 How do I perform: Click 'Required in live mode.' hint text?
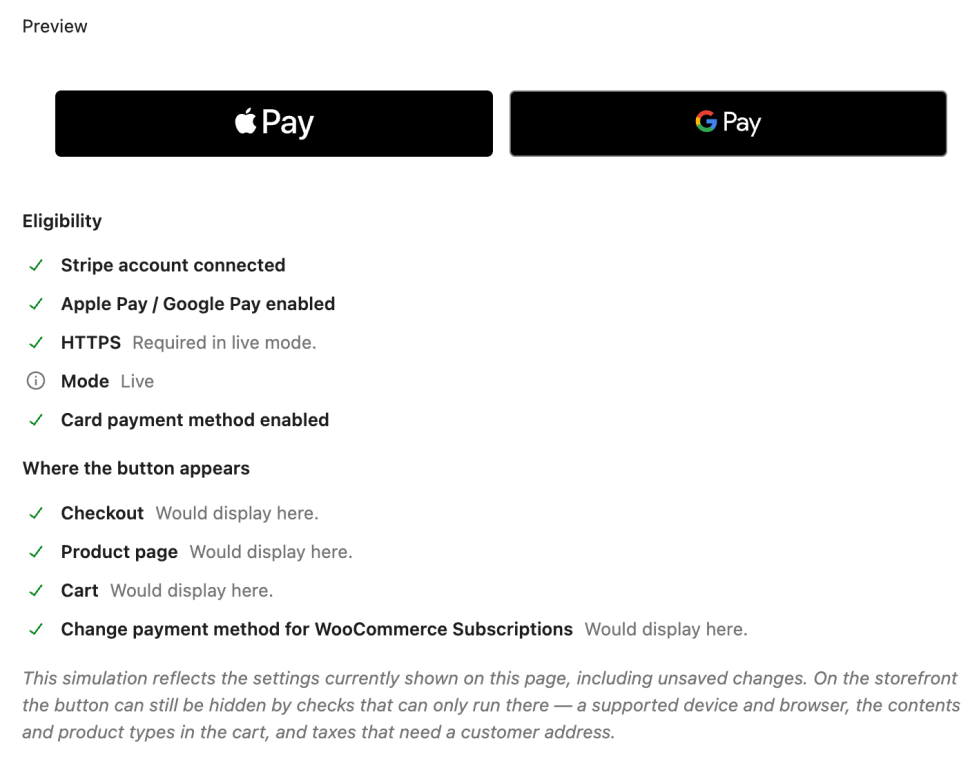click(x=224, y=343)
